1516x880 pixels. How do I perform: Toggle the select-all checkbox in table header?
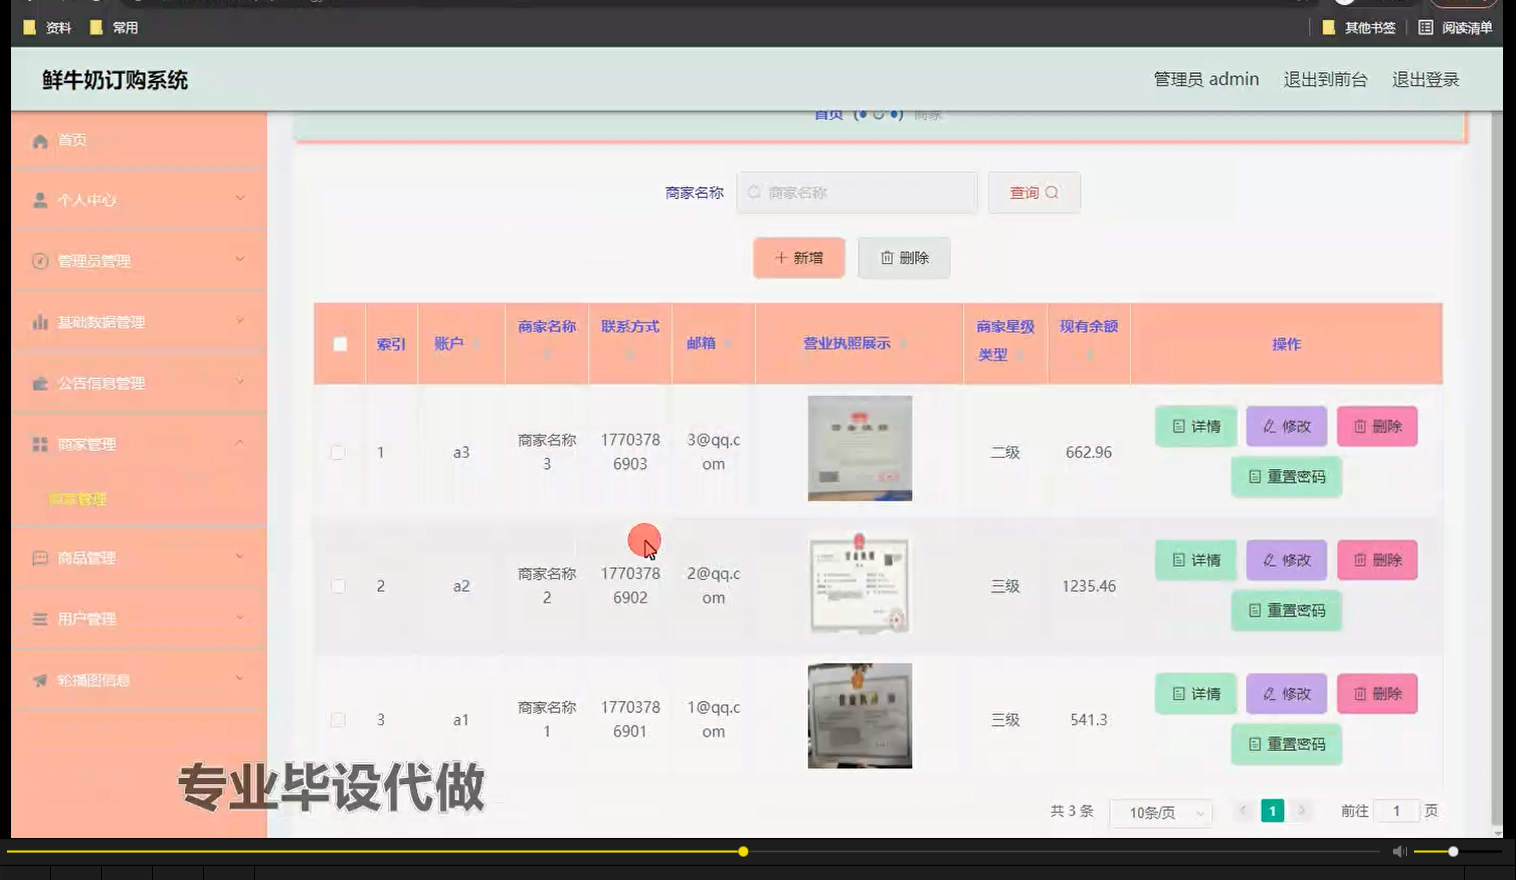click(338, 343)
